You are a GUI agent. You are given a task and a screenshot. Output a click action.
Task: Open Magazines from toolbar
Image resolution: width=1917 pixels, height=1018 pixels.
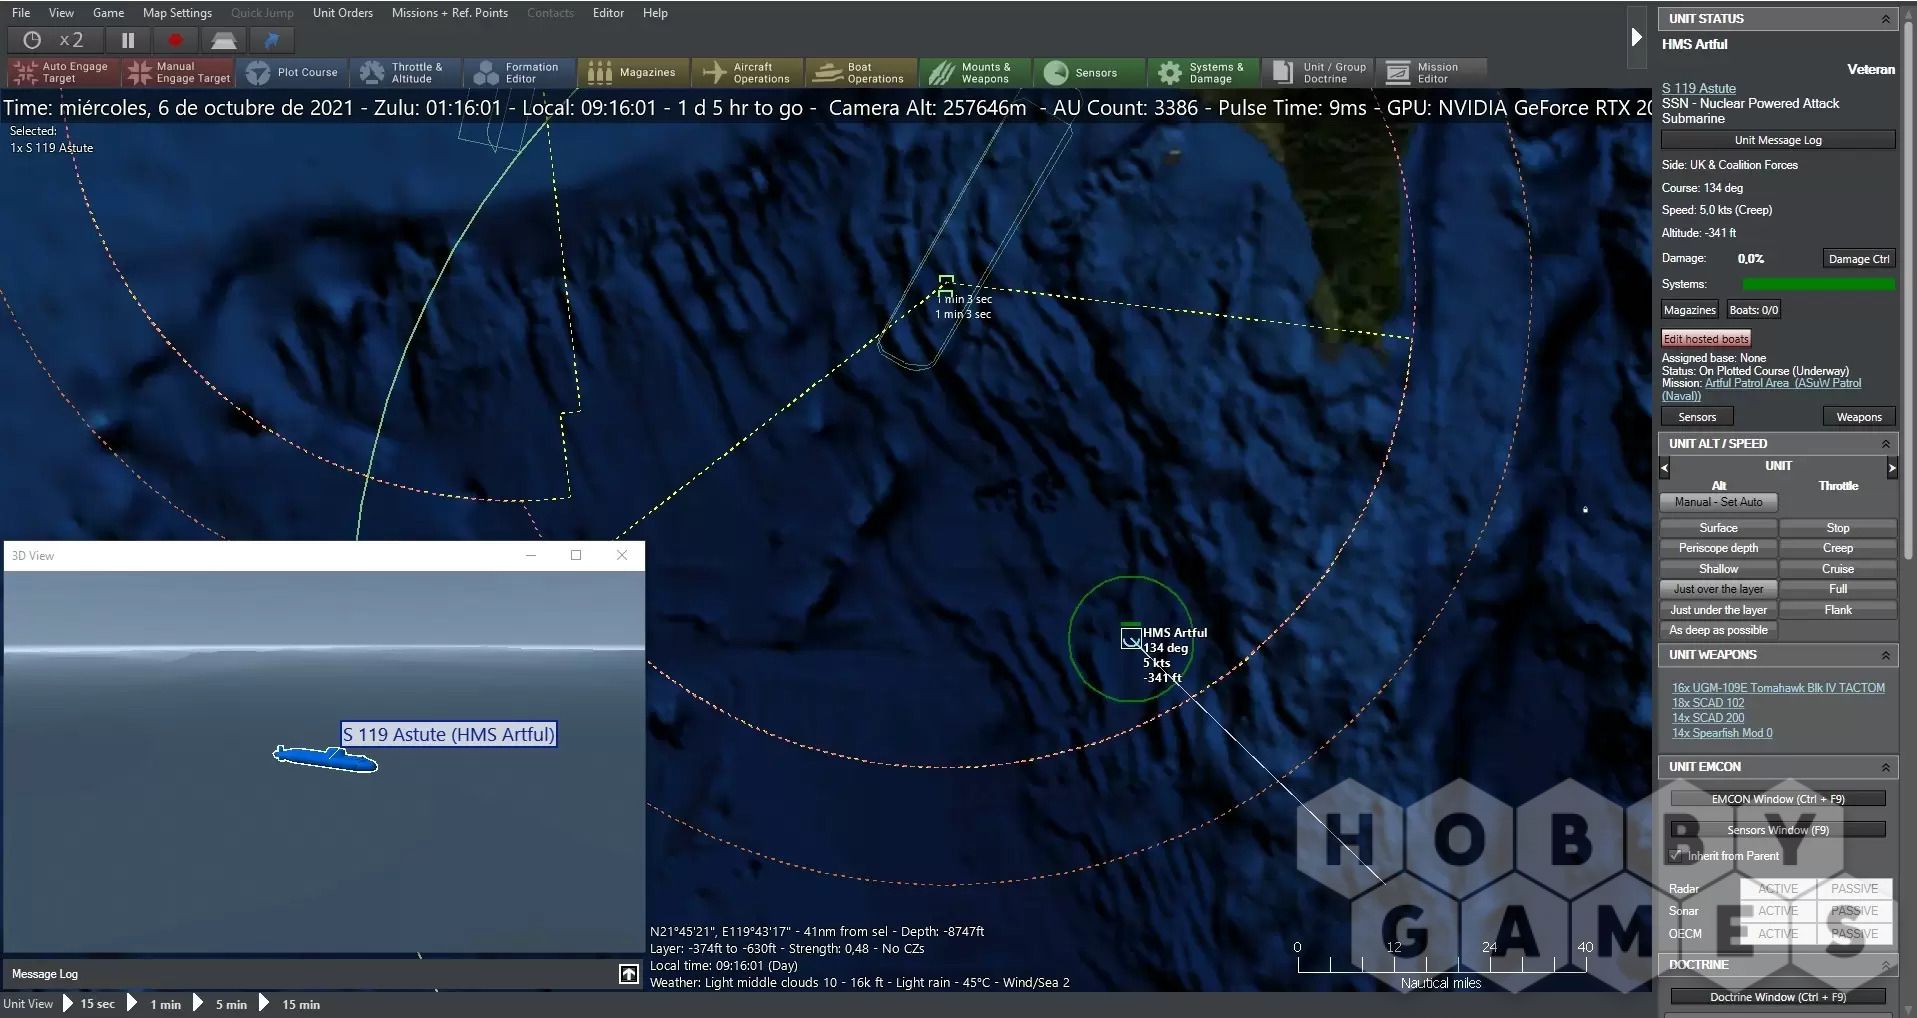click(x=633, y=72)
